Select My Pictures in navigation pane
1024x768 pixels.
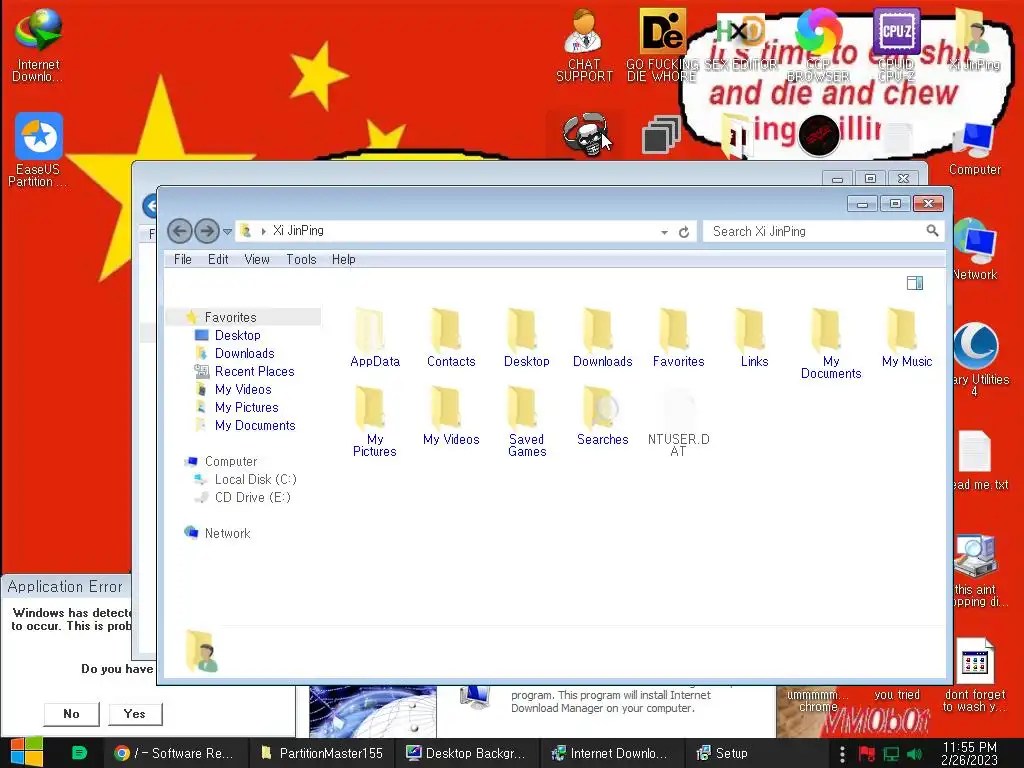coord(246,408)
